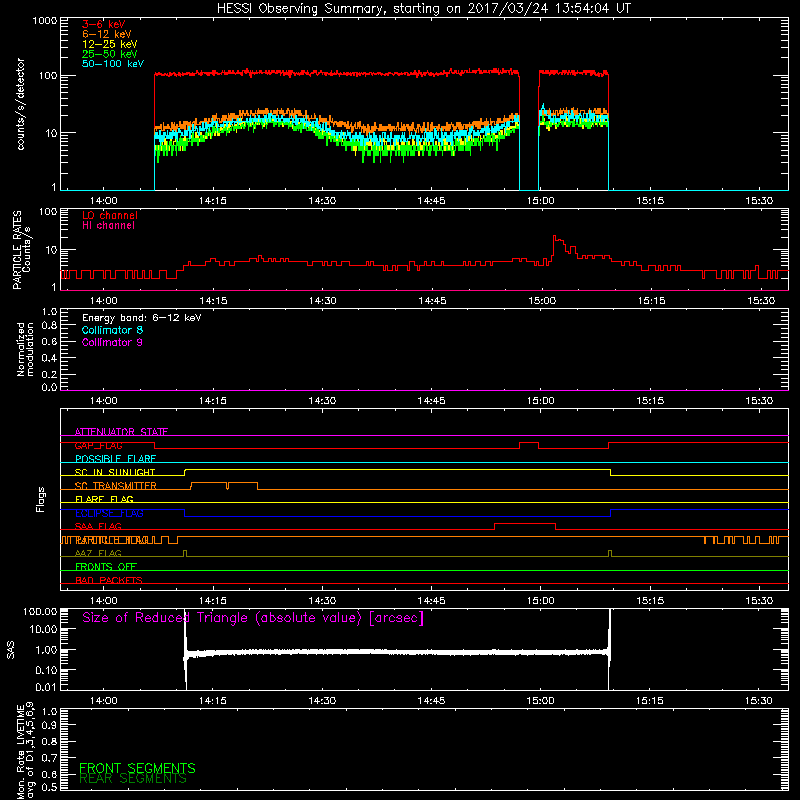Select the Collimator 8 legend entry
Image resolution: width=800 pixels, height=800 pixels.
click(112, 330)
